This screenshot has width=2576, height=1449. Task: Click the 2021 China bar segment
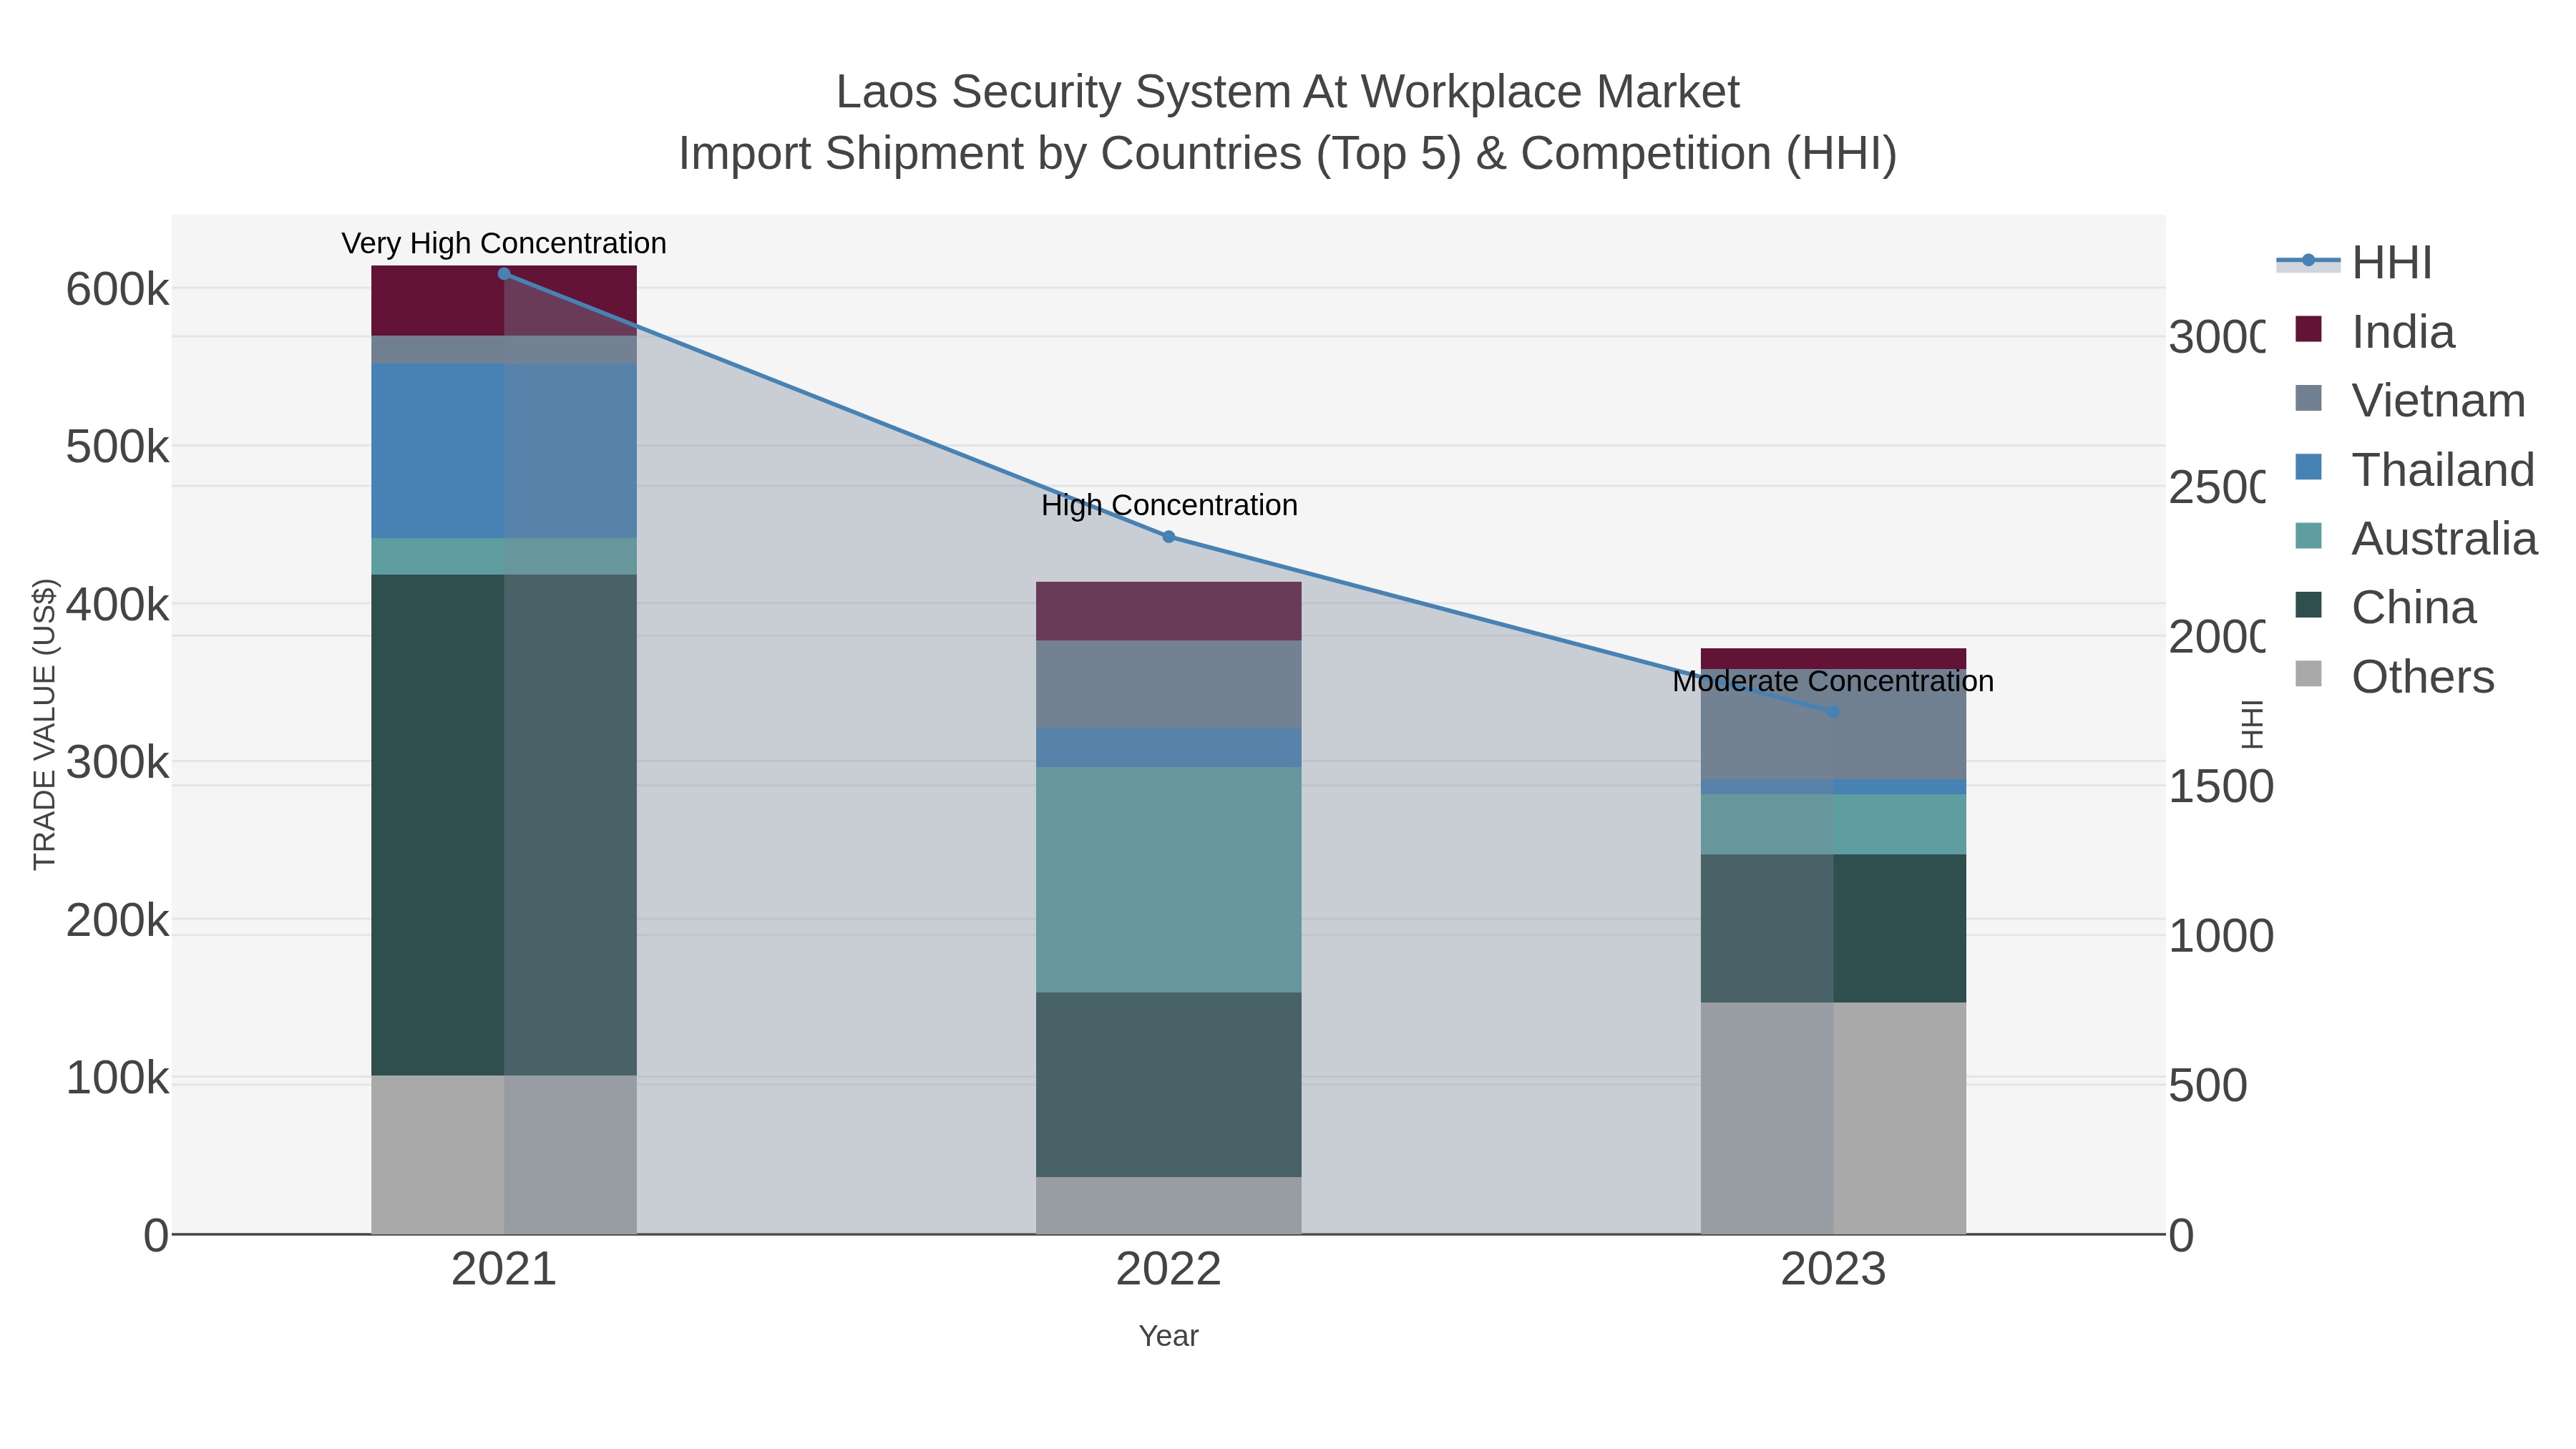tap(504, 825)
